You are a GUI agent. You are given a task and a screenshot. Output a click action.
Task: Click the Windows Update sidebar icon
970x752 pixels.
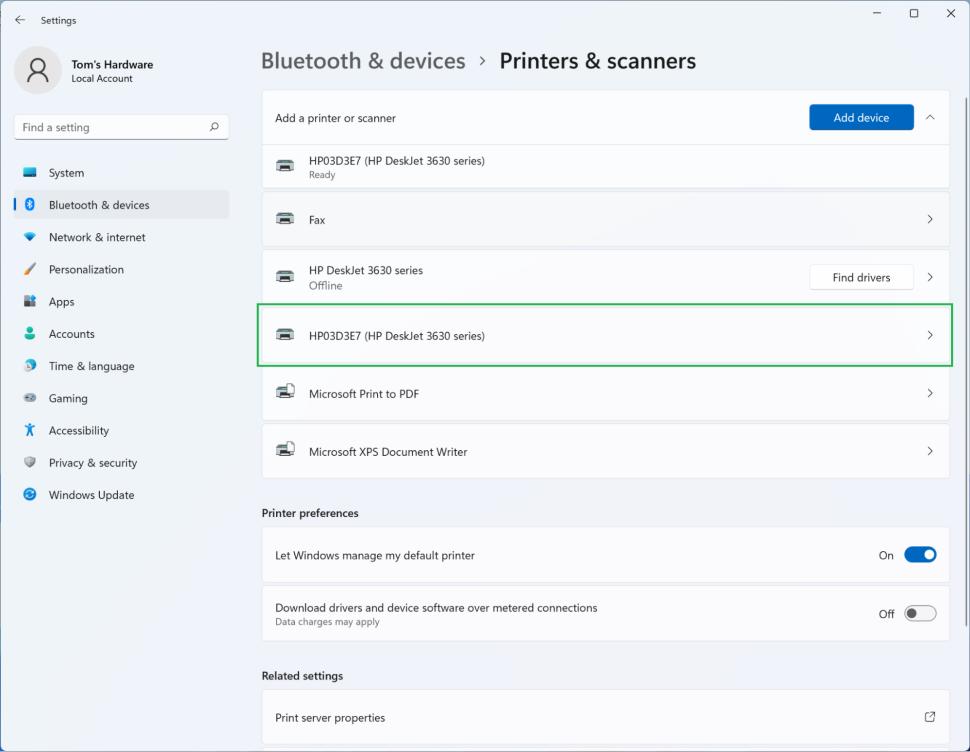coord(30,495)
